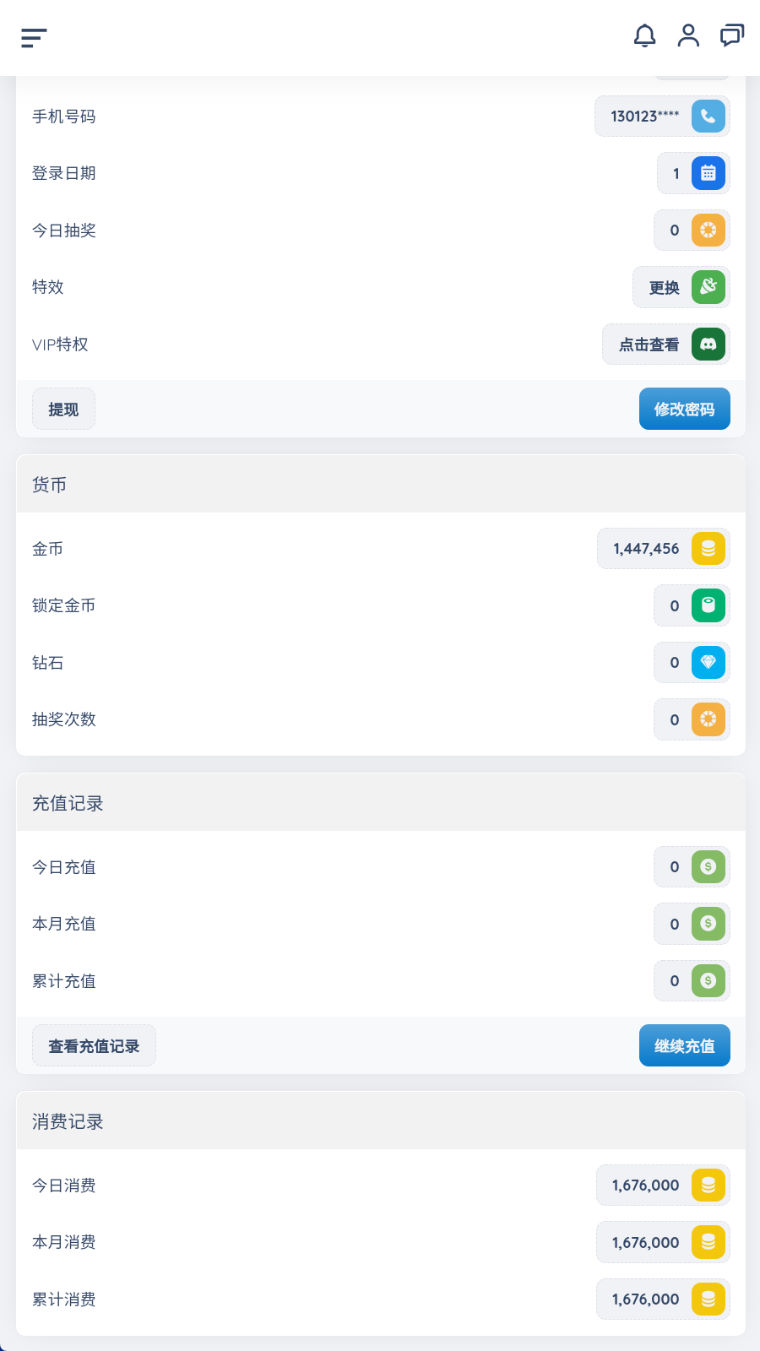Click 点击查看 for VIP privileges
Screen dimensions: 760x1351
[648, 345]
